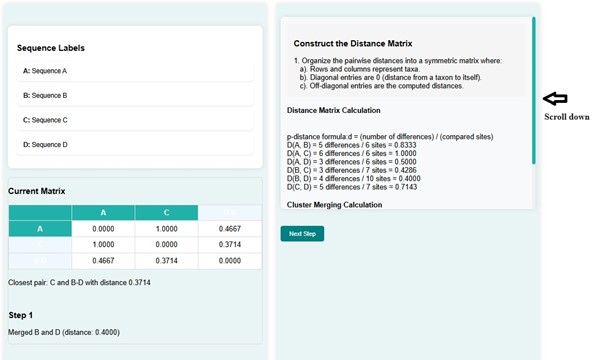Viewport: 602px width, 360px height.
Task: Click the Cluster Merging Calculation heading
Action: pos(334,205)
